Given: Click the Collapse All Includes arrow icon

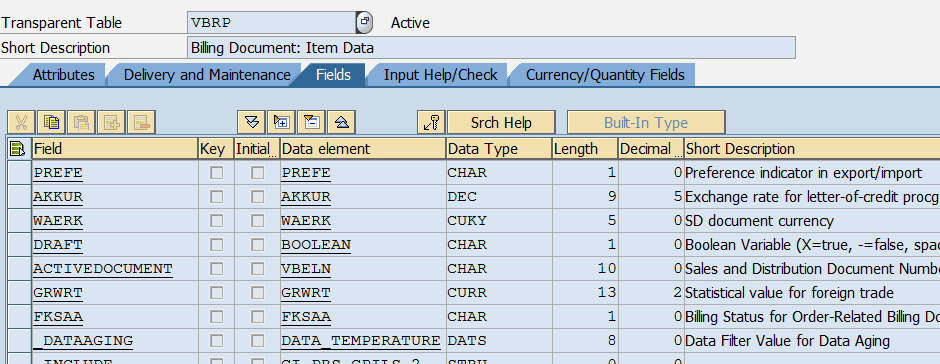Looking at the screenshot, I should point(342,122).
